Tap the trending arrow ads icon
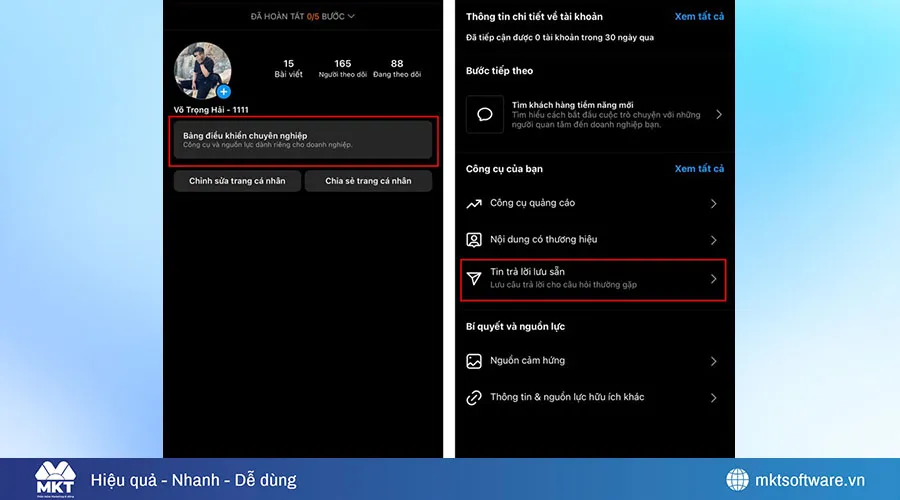Viewport: 900px width, 500px height. coord(474,204)
